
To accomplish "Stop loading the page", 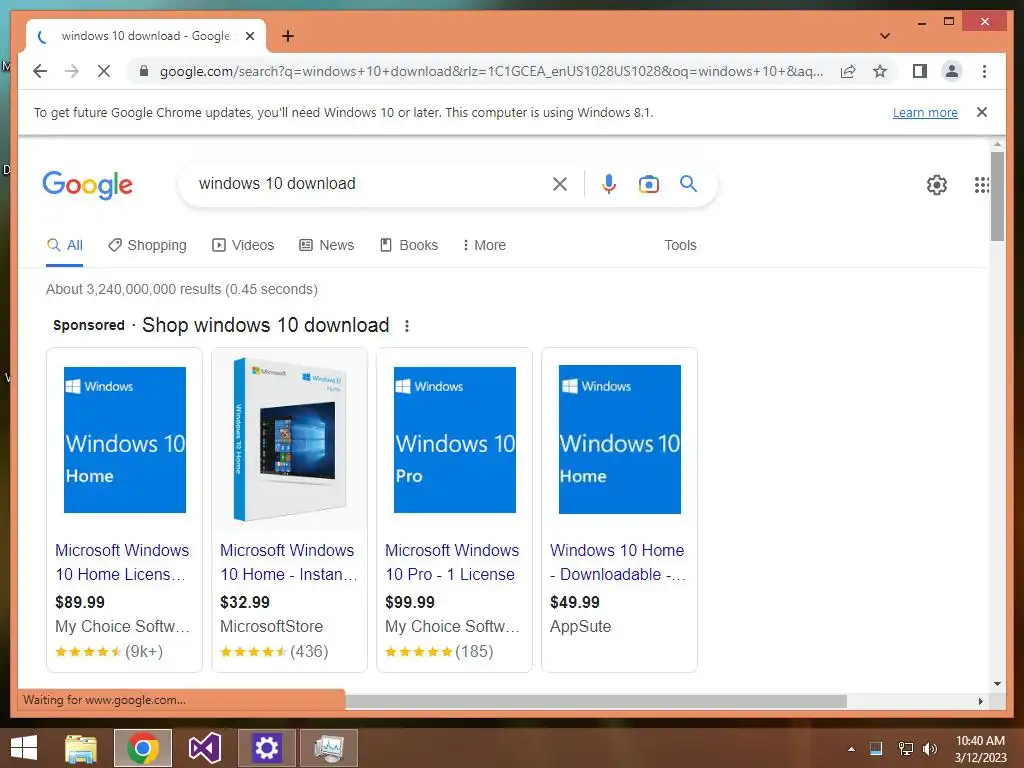I will [x=104, y=71].
